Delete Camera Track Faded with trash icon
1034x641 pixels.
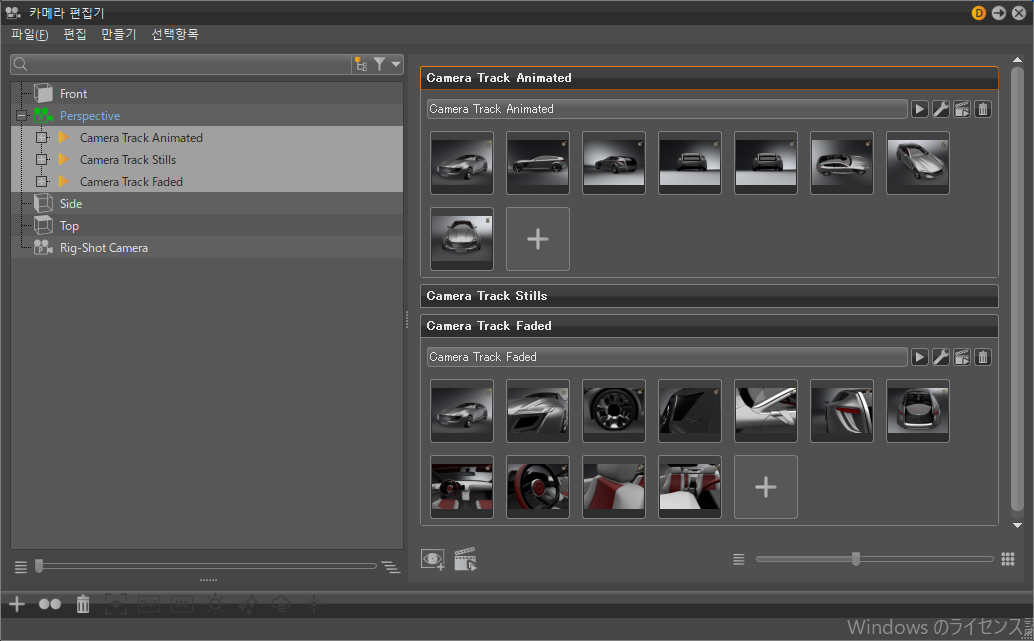(983, 357)
